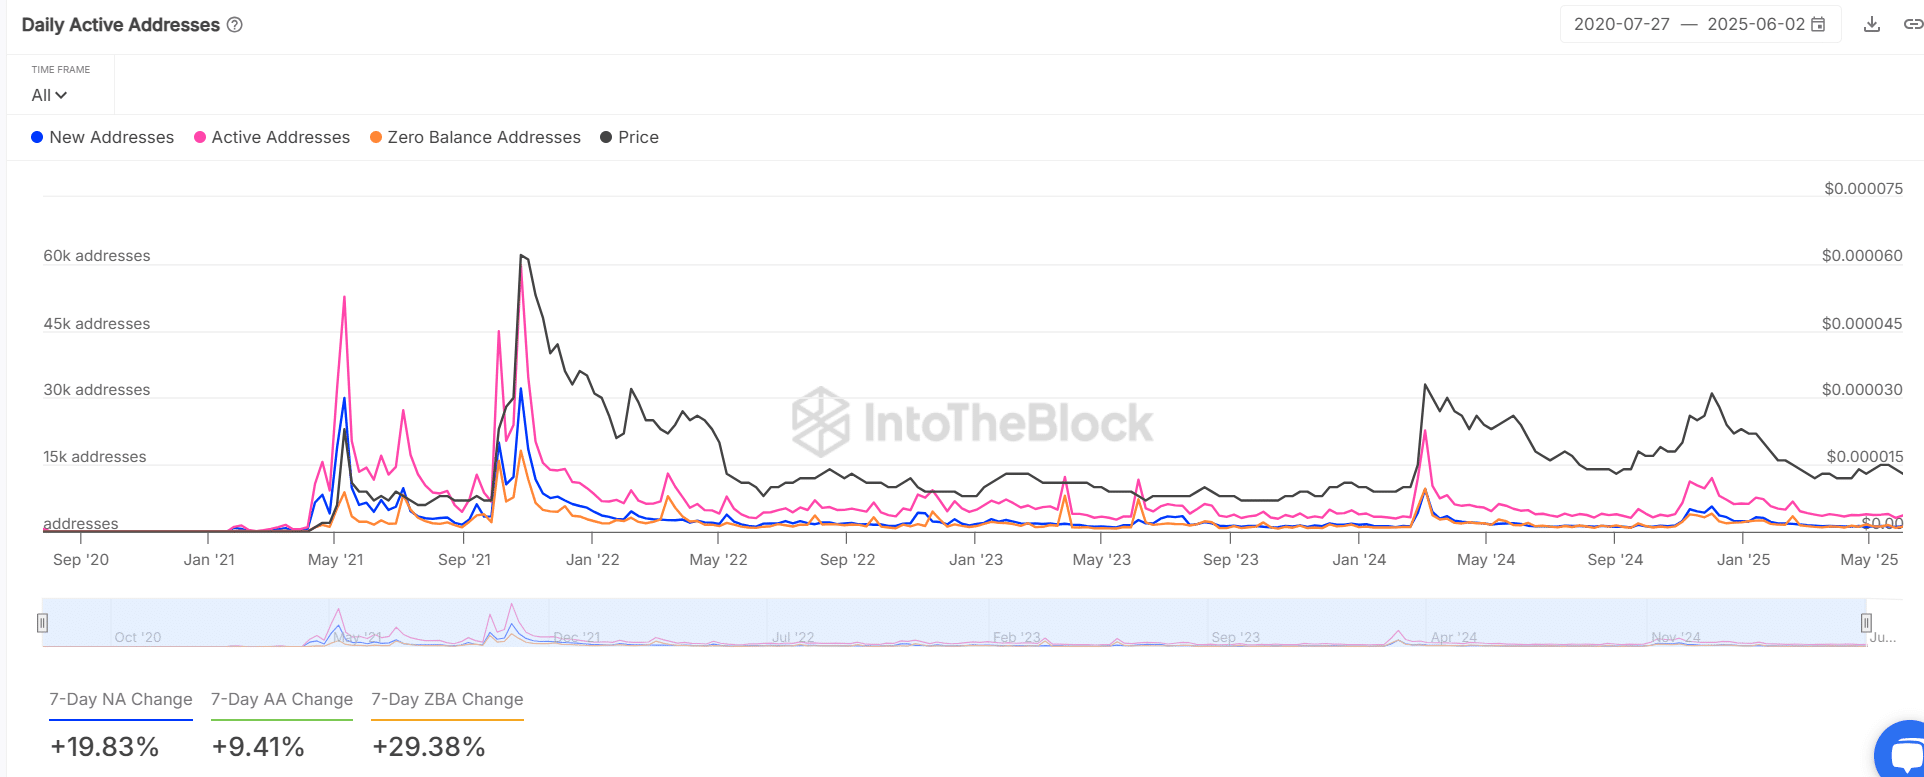Screen dimensions: 1924x777
Task: Toggle Zero Balance Addresses legend item
Action: point(475,137)
